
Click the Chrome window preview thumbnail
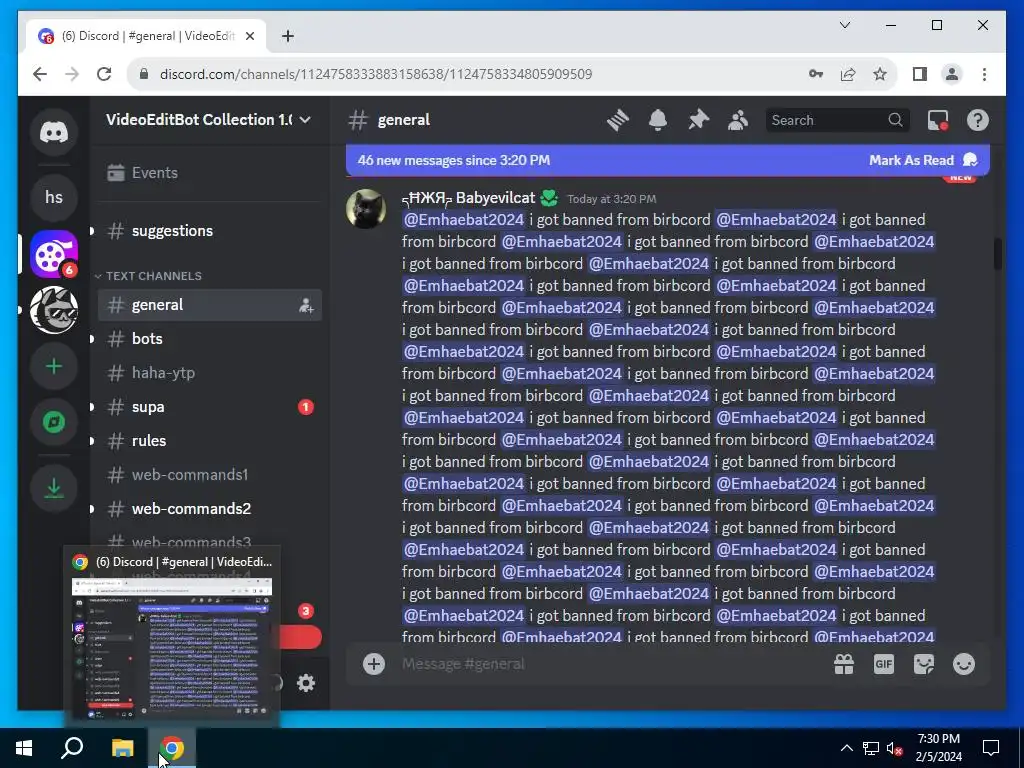[x=172, y=648]
